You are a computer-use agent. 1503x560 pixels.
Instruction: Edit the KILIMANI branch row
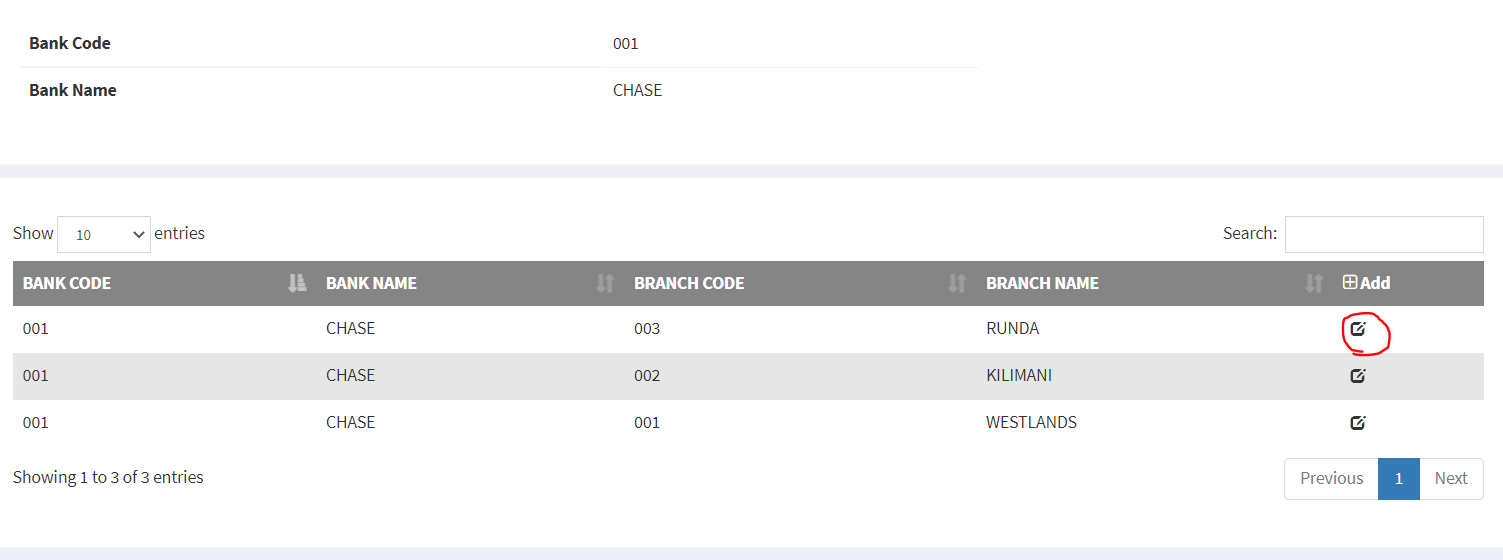(x=1357, y=376)
